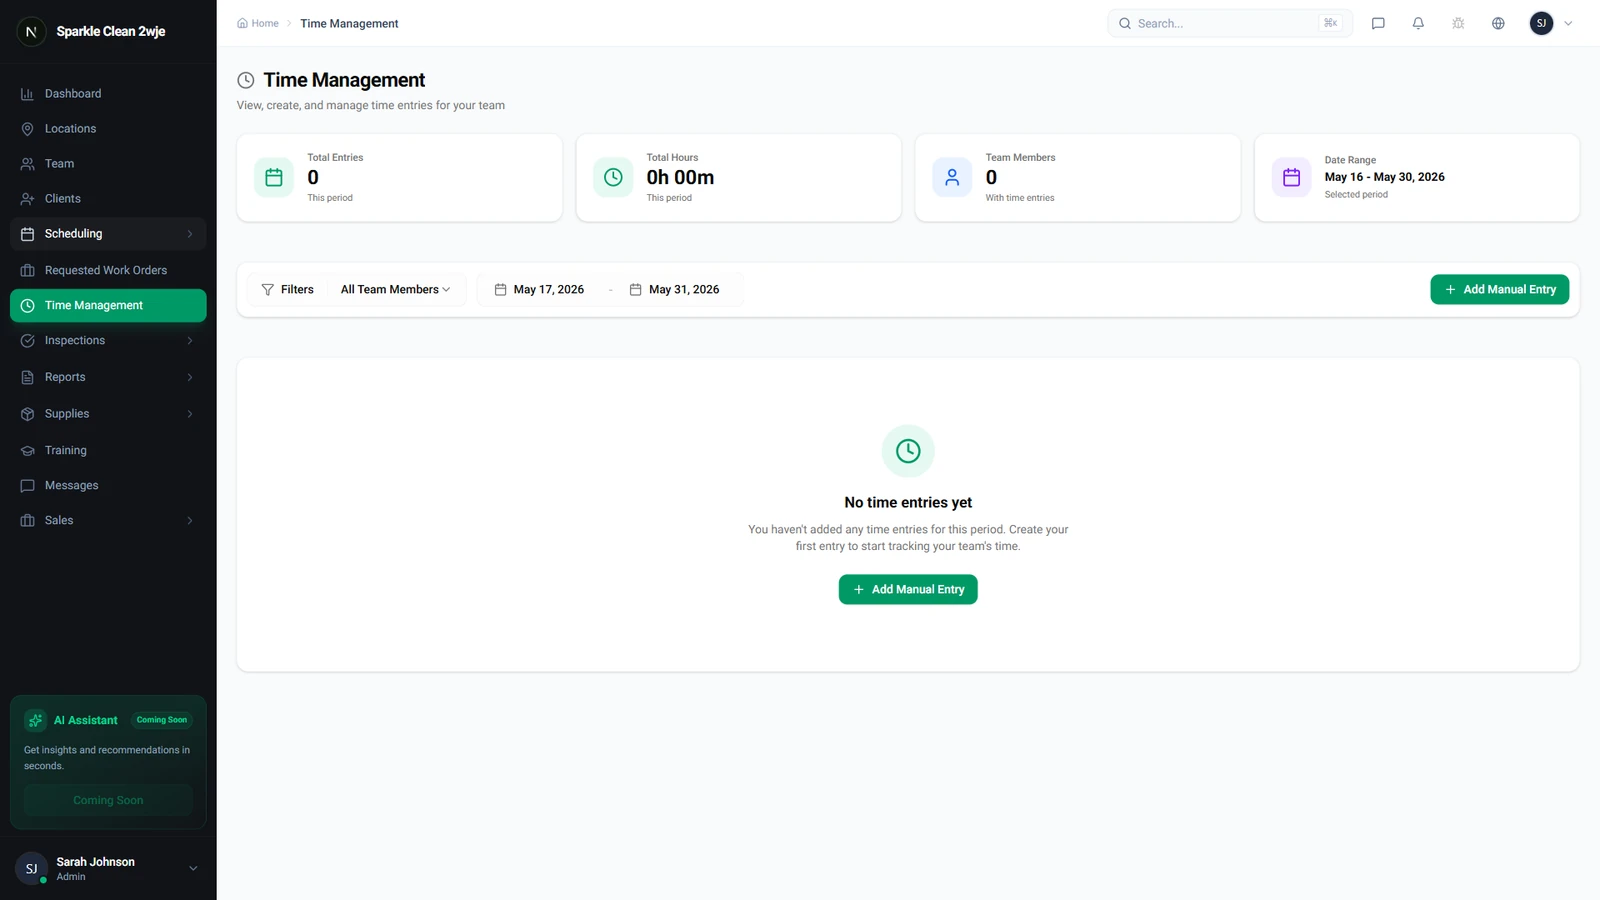Click the Date Range purple calendar icon

[1291, 178]
